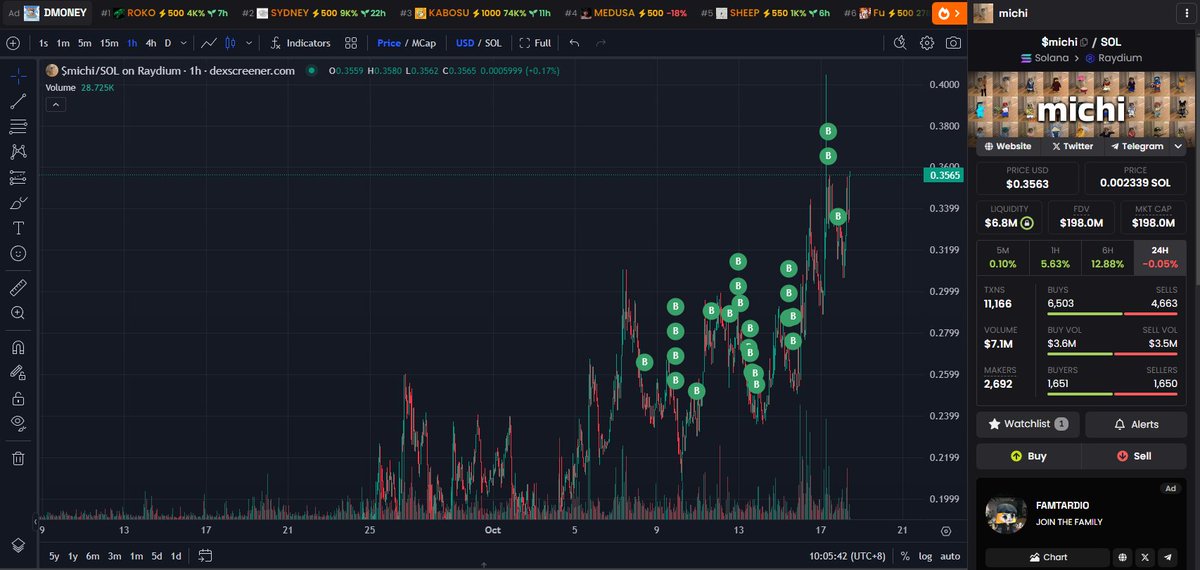1200x570 pixels.
Task: Switch to line chart style icon
Action: pyautogui.click(x=209, y=43)
